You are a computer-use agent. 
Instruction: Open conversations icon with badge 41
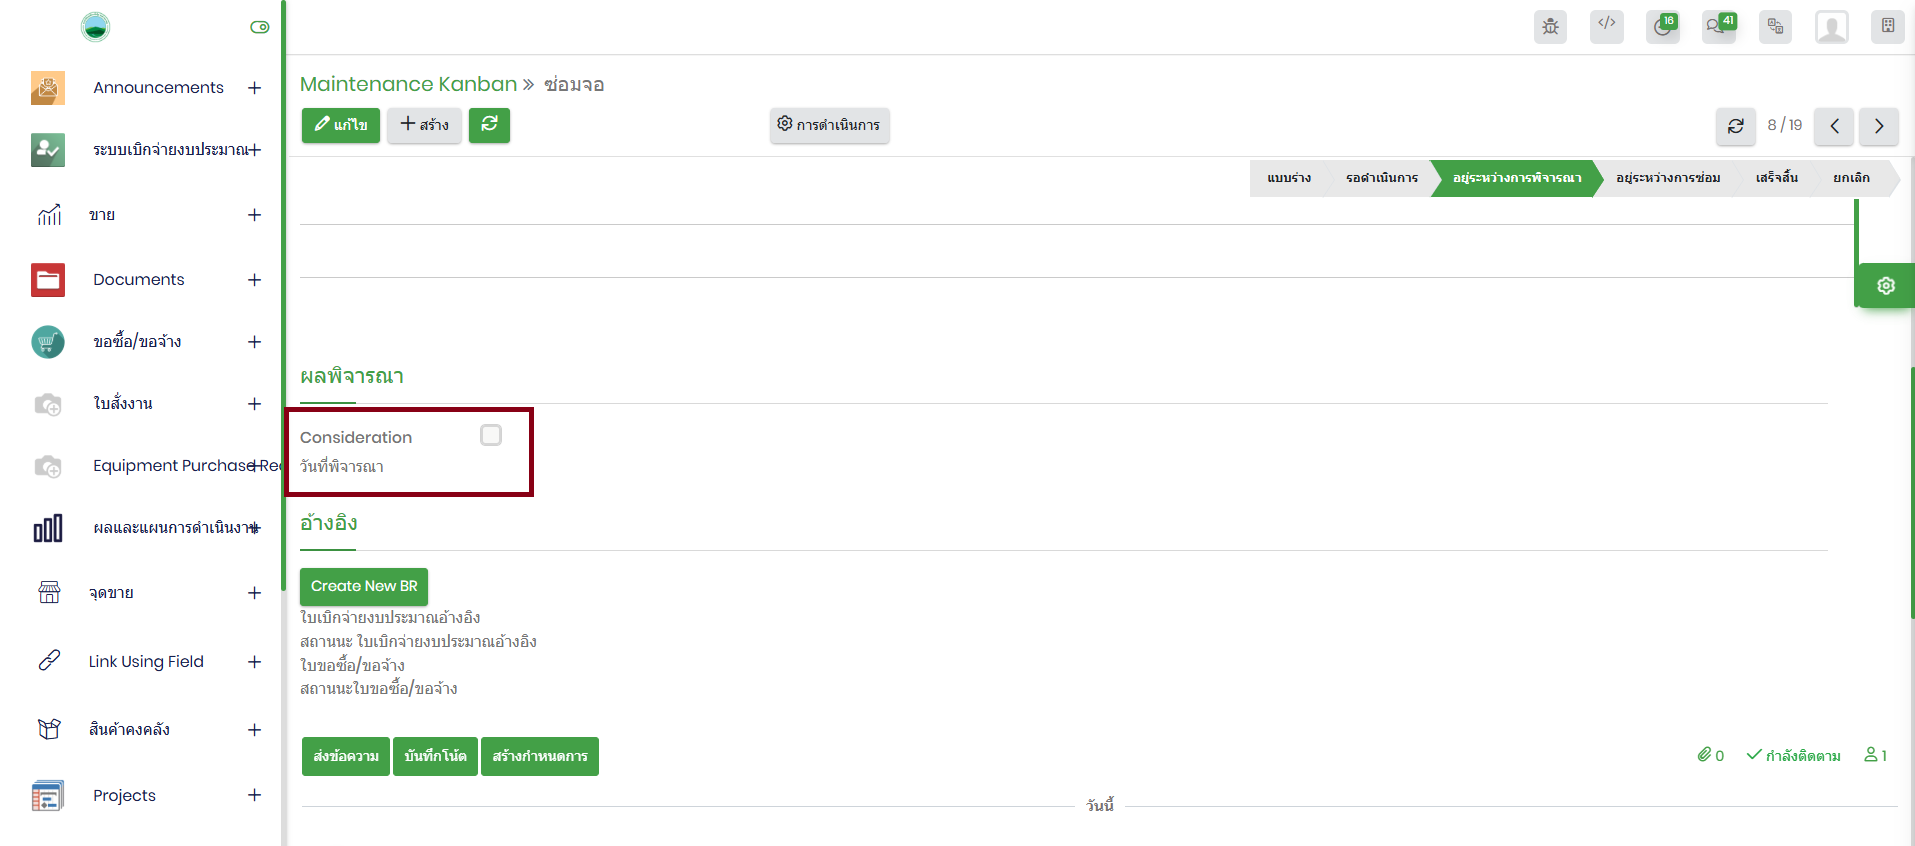coord(1718,27)
